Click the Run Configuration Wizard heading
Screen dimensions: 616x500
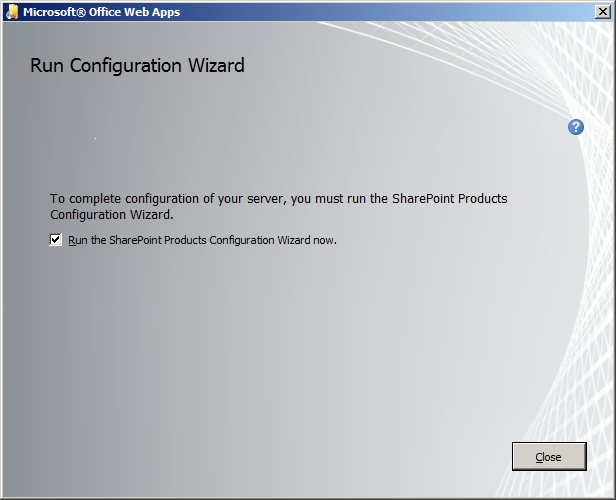coord(137,65)
